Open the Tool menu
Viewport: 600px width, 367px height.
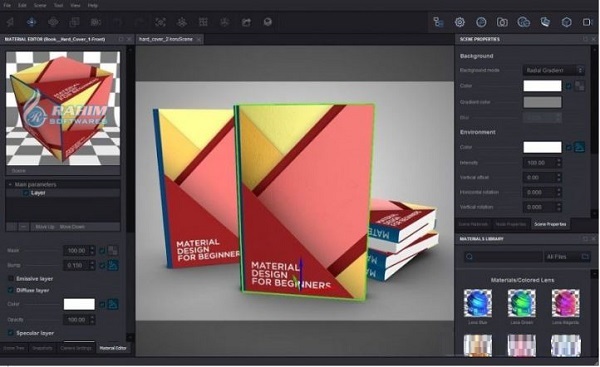(58, 5)
